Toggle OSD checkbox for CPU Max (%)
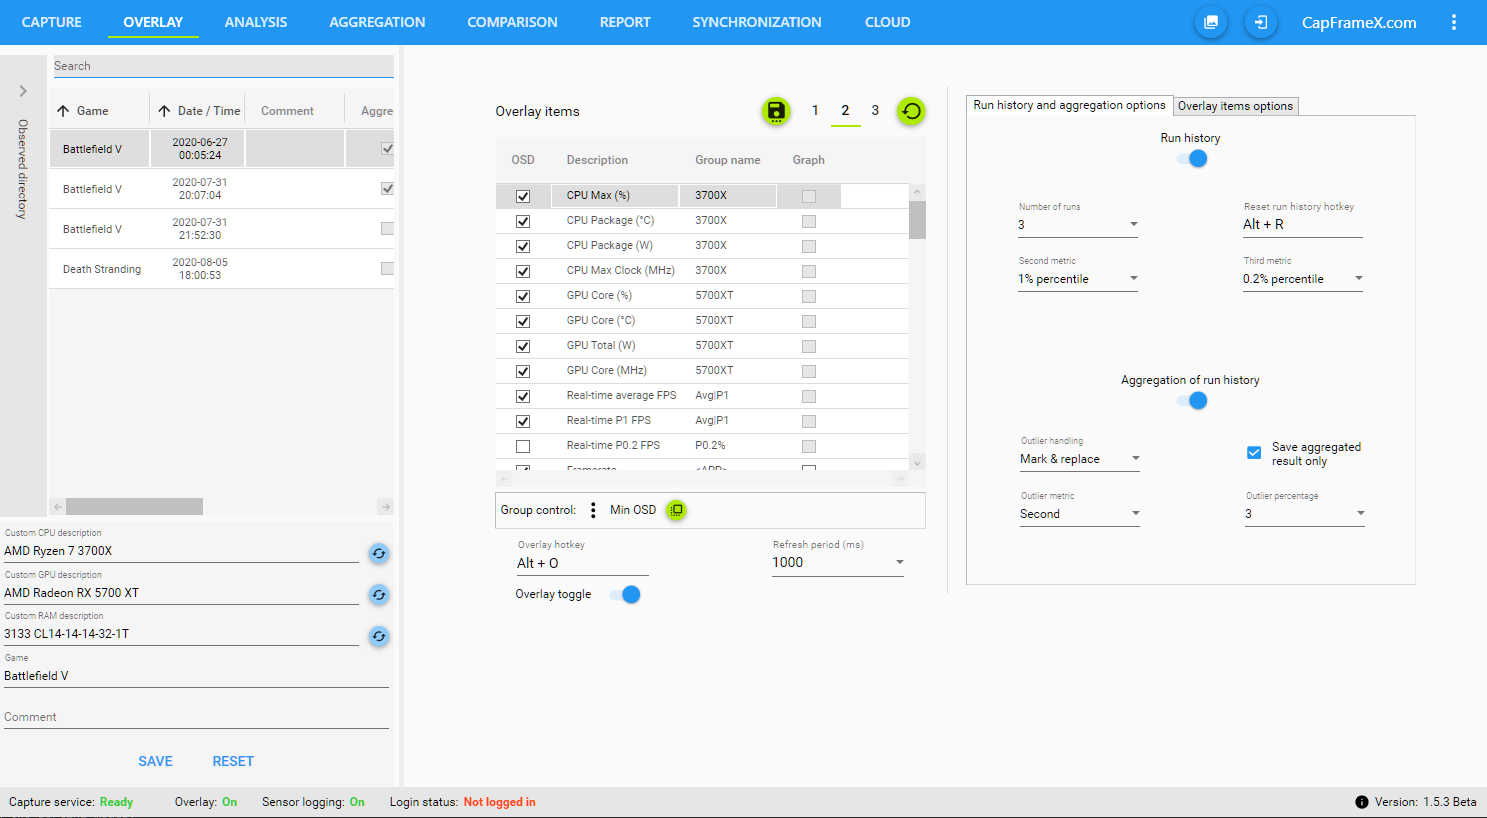This screenshot has height=818, width=1487. pos(523,196)
